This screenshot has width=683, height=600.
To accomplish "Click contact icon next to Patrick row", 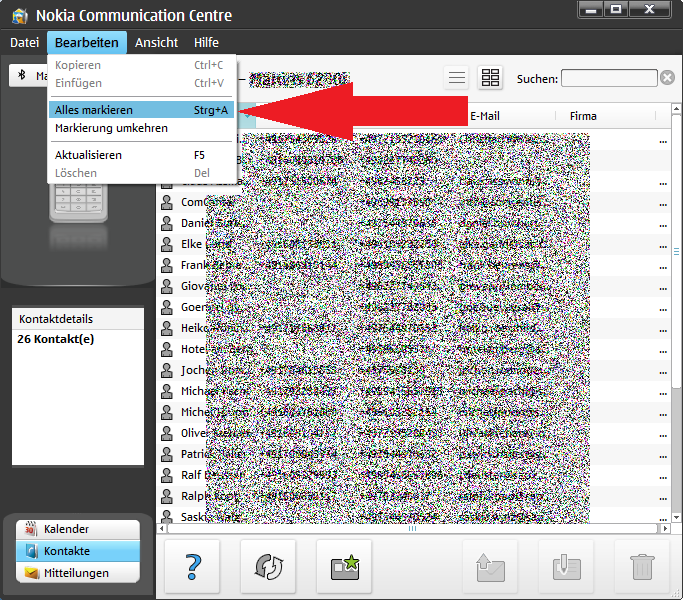I will (166, 454).
